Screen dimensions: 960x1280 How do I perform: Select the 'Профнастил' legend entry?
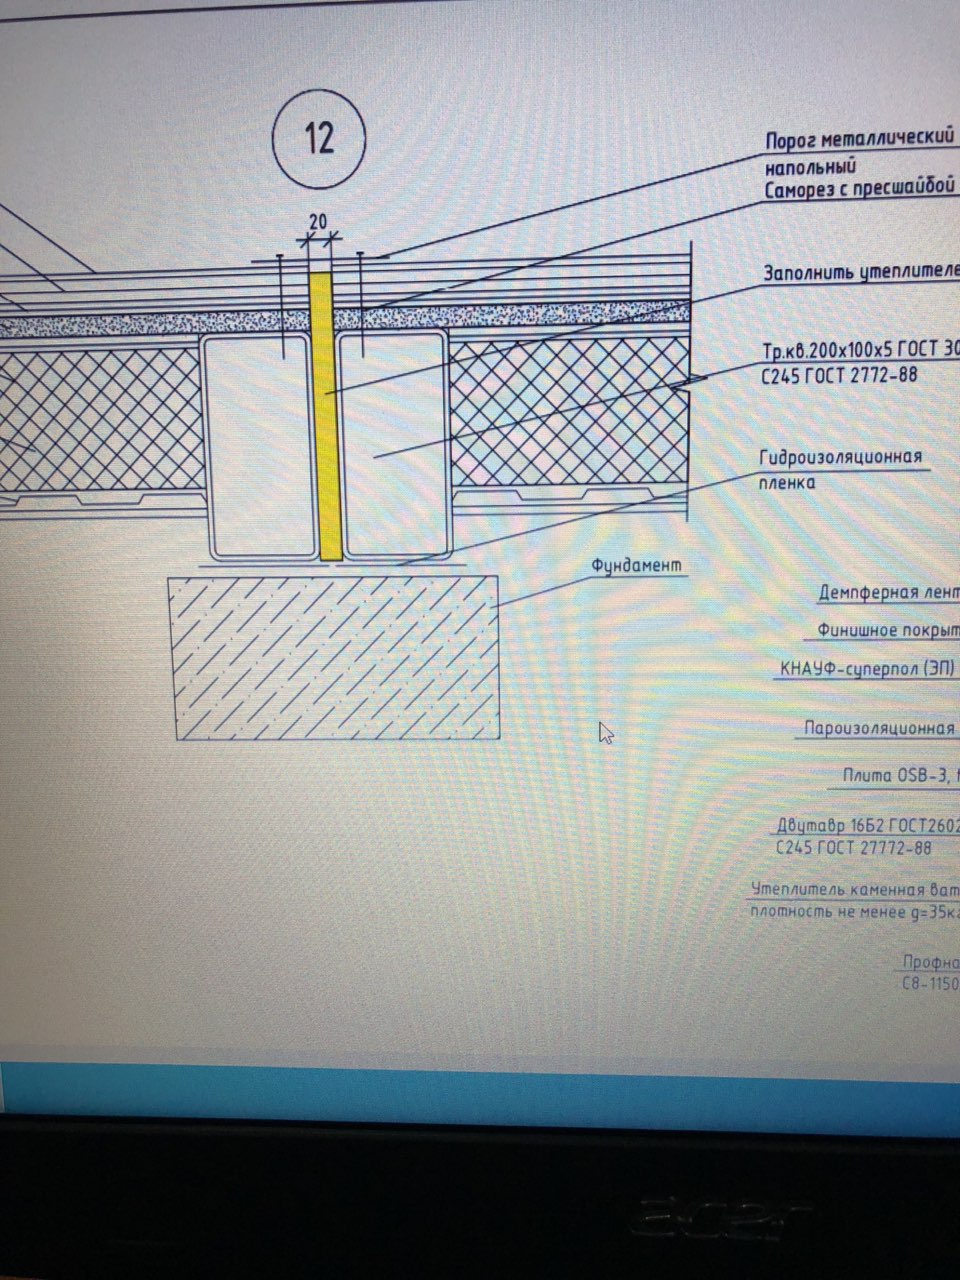pos(930,962)
